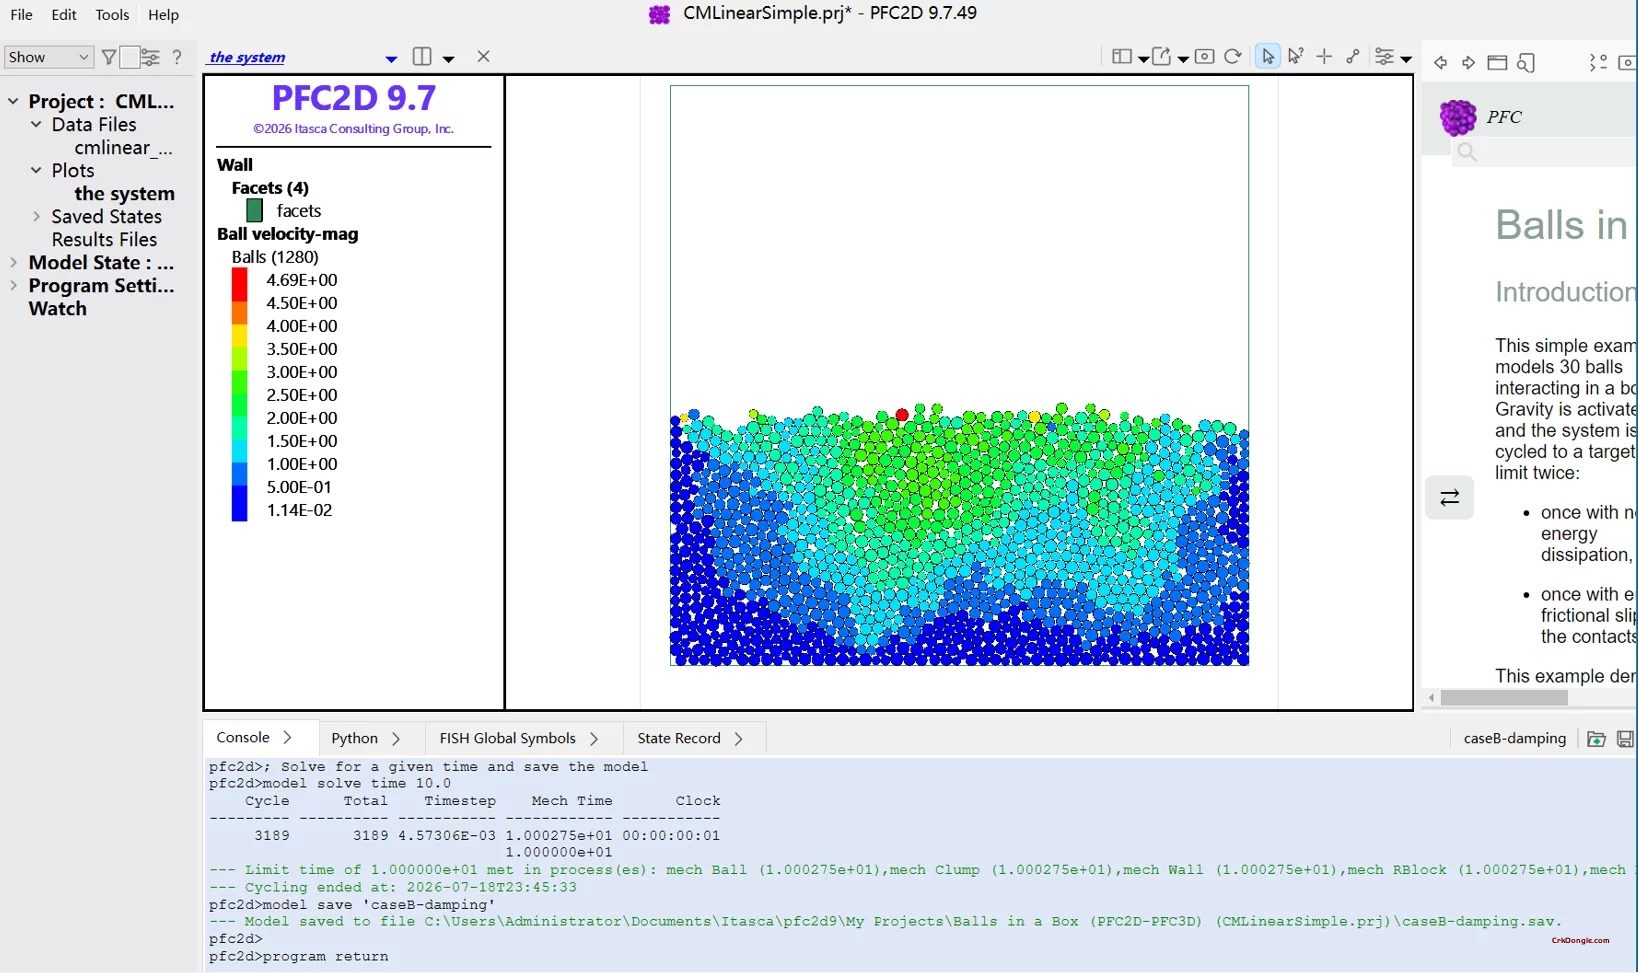Open project pane options sliders icon
This screenshot has width=1638, height=973.
tap(150, 57)
